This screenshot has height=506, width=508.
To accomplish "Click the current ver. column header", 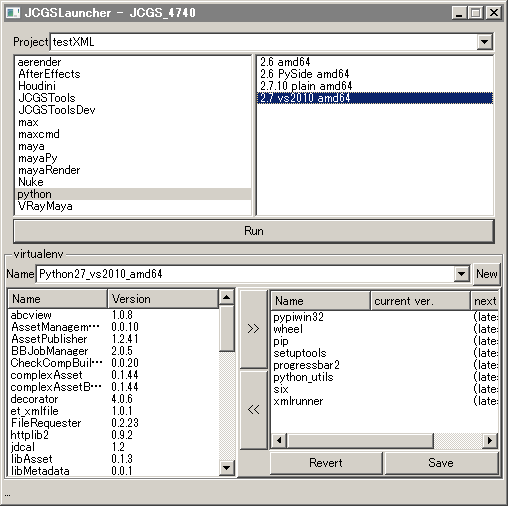I will click(420, 301).
